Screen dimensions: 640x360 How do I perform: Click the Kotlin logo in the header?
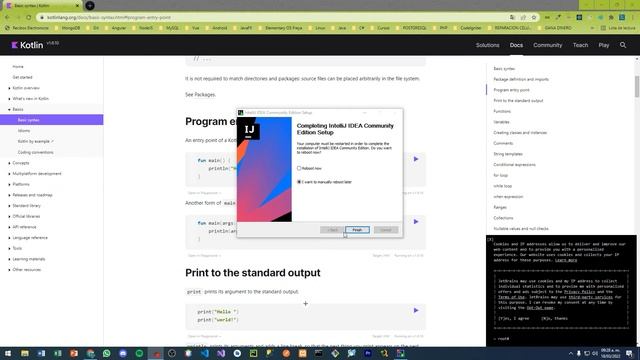coord(27,45)
